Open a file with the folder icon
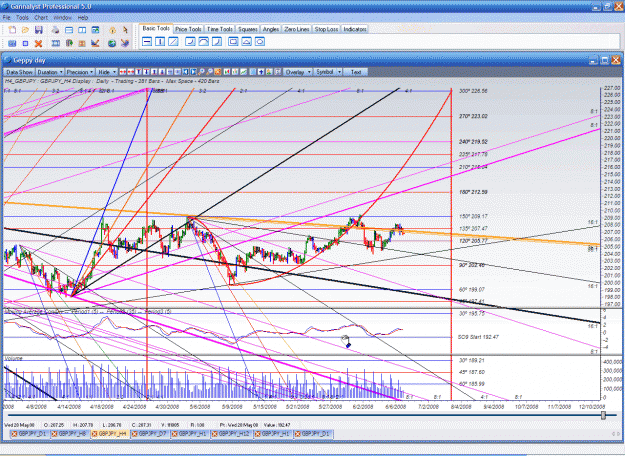Viewport: 625px width, 456px height. pyautogui.click(x=25, y=30)
